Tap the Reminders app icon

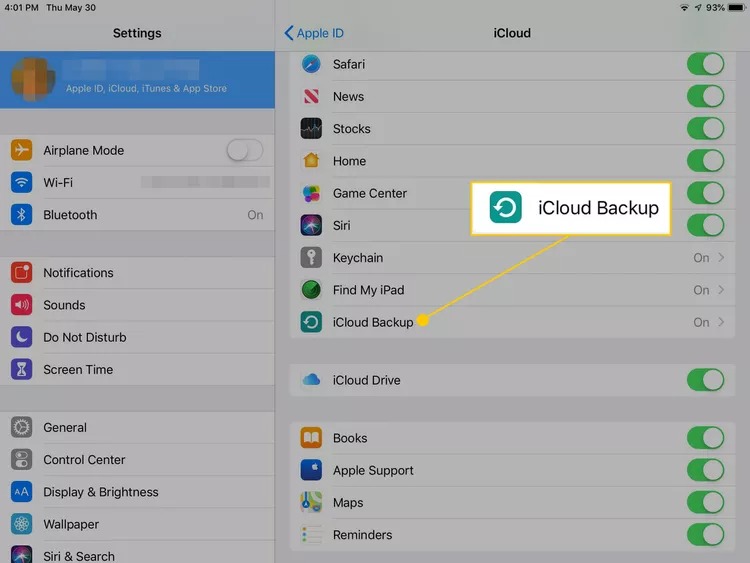pyautogui.click(x=311, y=535)
